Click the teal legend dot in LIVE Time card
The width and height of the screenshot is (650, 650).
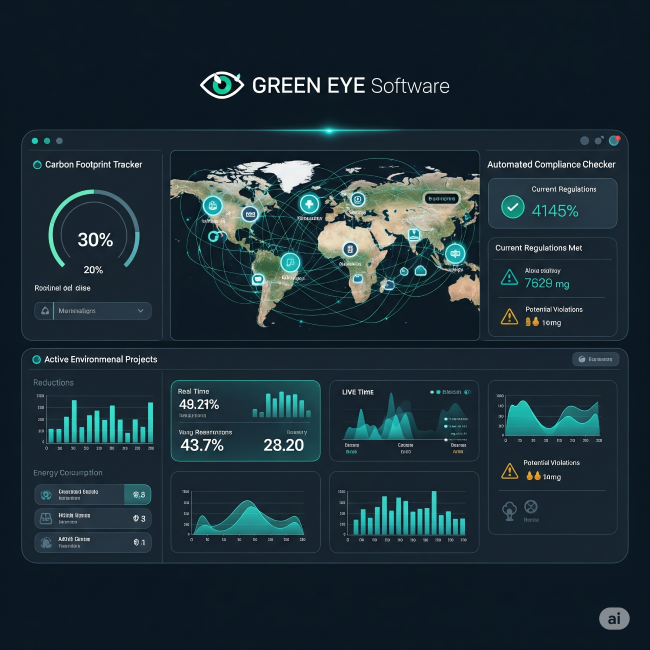click(438, 392)
